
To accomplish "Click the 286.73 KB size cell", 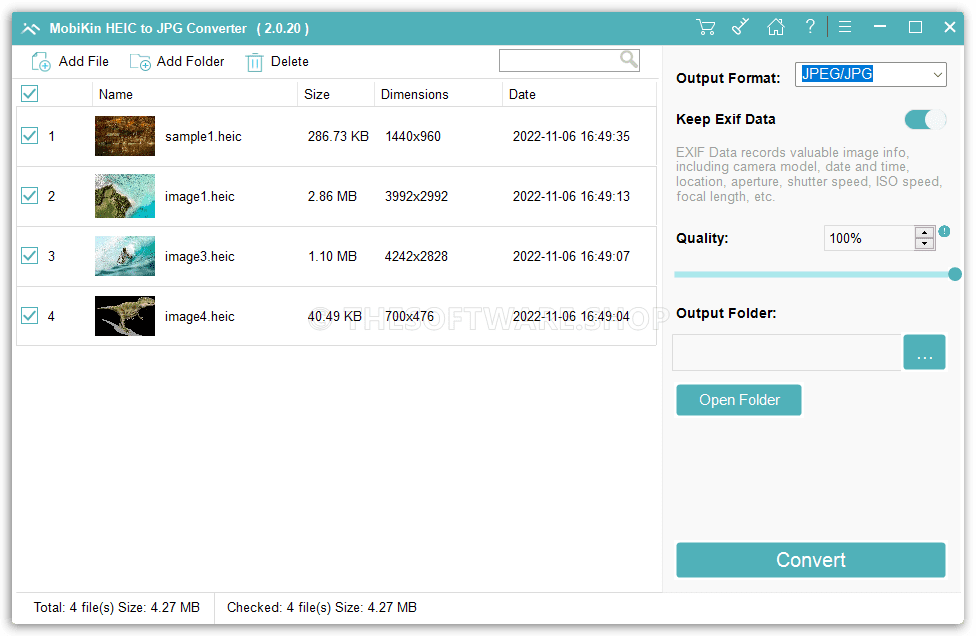I will pyautogui.click(x=338, y=136).
